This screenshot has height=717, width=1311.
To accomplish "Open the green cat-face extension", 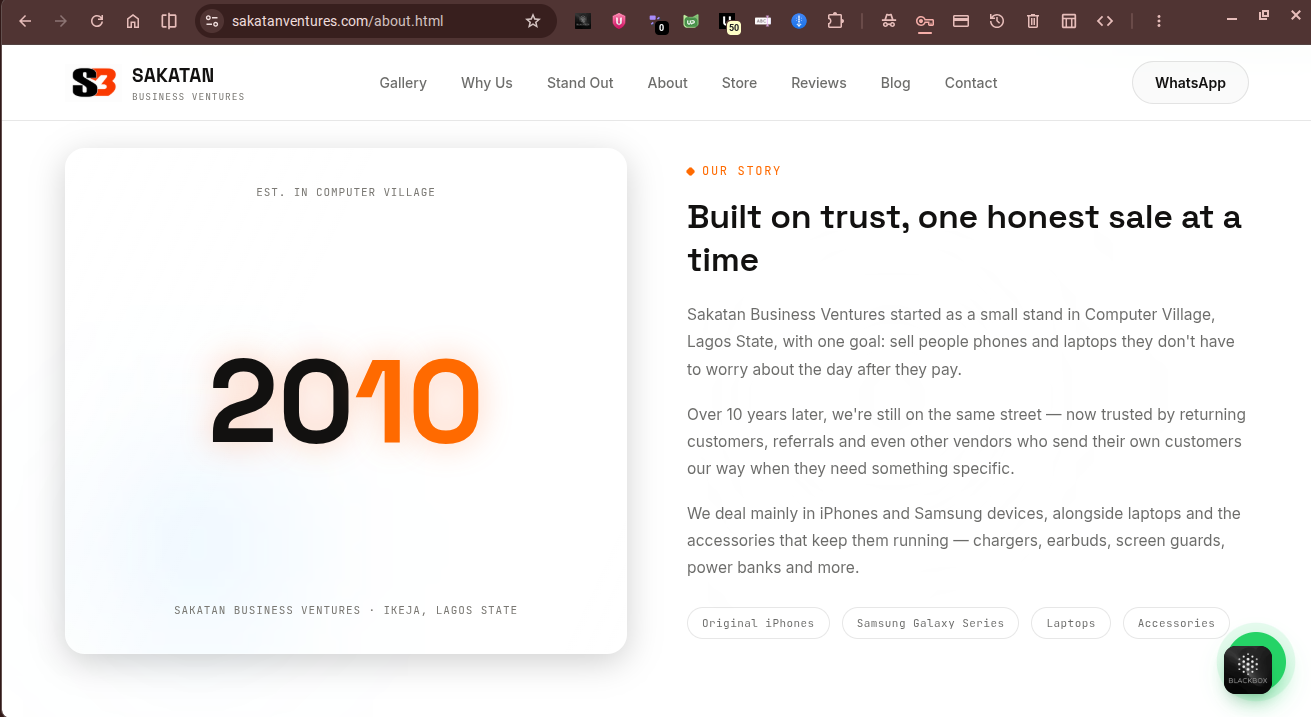I will click(691, 21).
